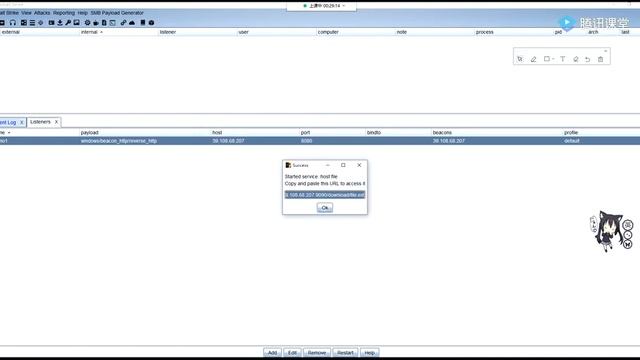Open screenshots toolbar icon
This screenshot has width=640, height=360.
tap(76, 23)
